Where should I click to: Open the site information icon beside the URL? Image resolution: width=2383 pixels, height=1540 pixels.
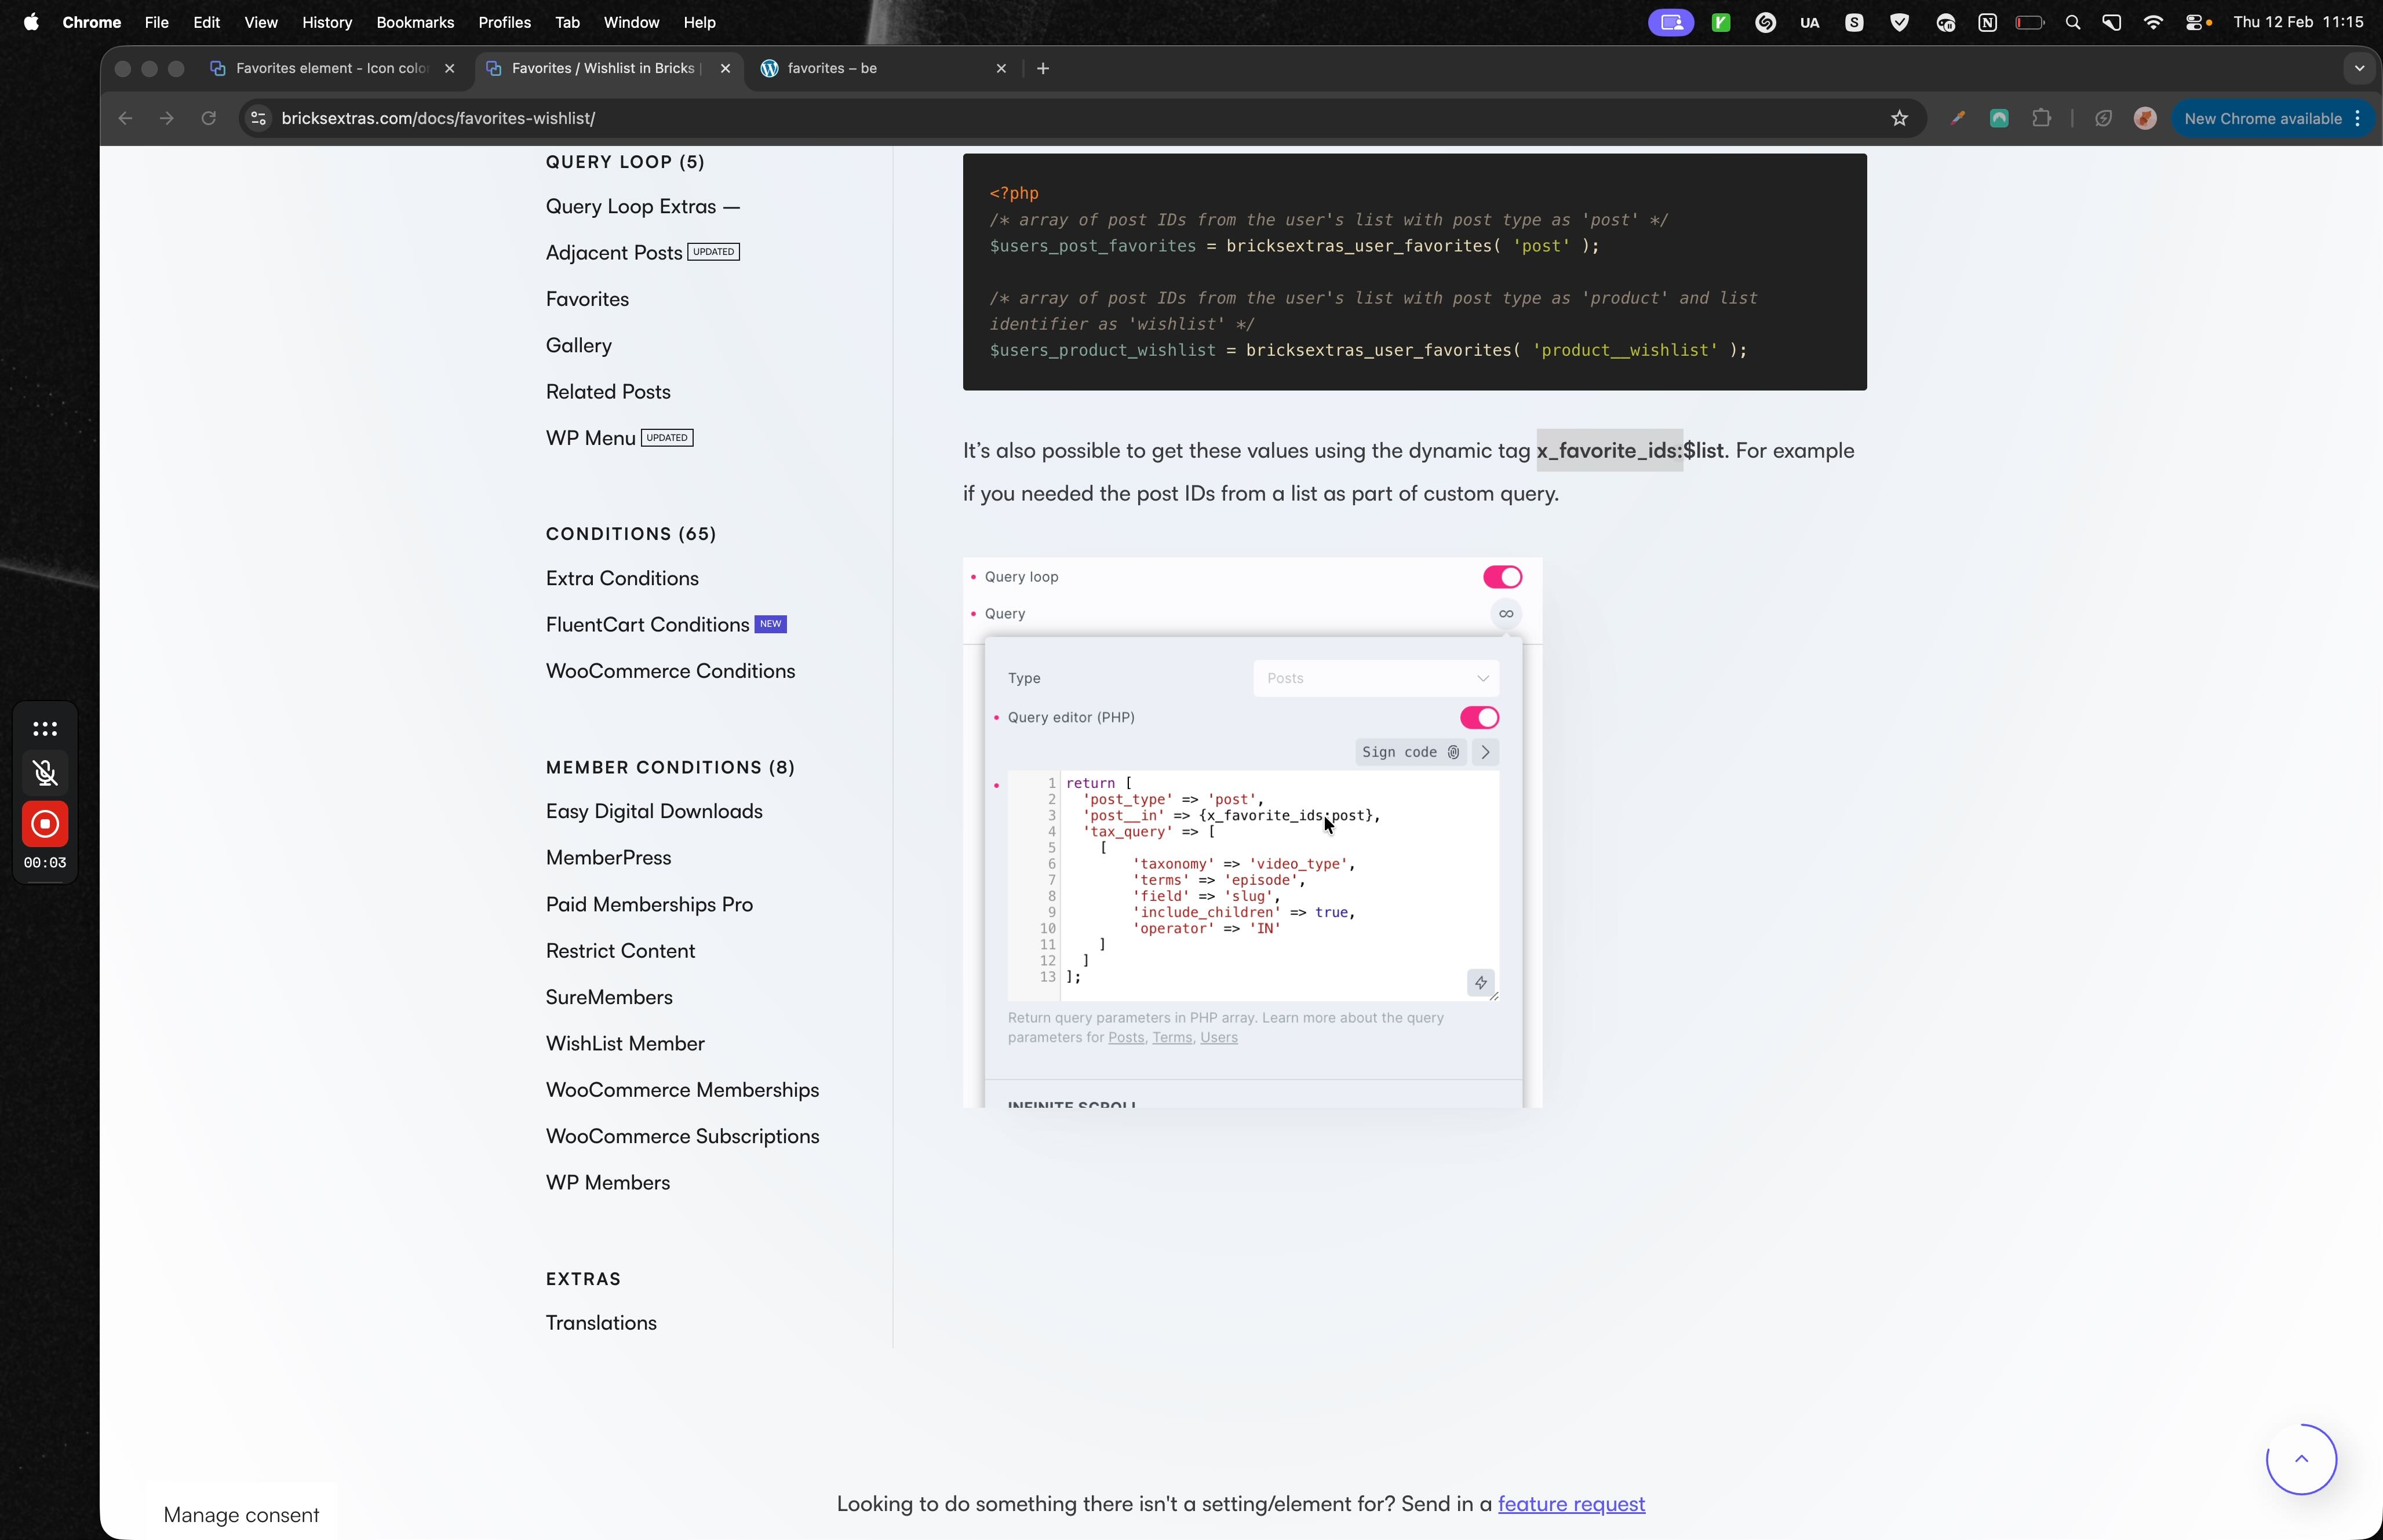point(258,118)
